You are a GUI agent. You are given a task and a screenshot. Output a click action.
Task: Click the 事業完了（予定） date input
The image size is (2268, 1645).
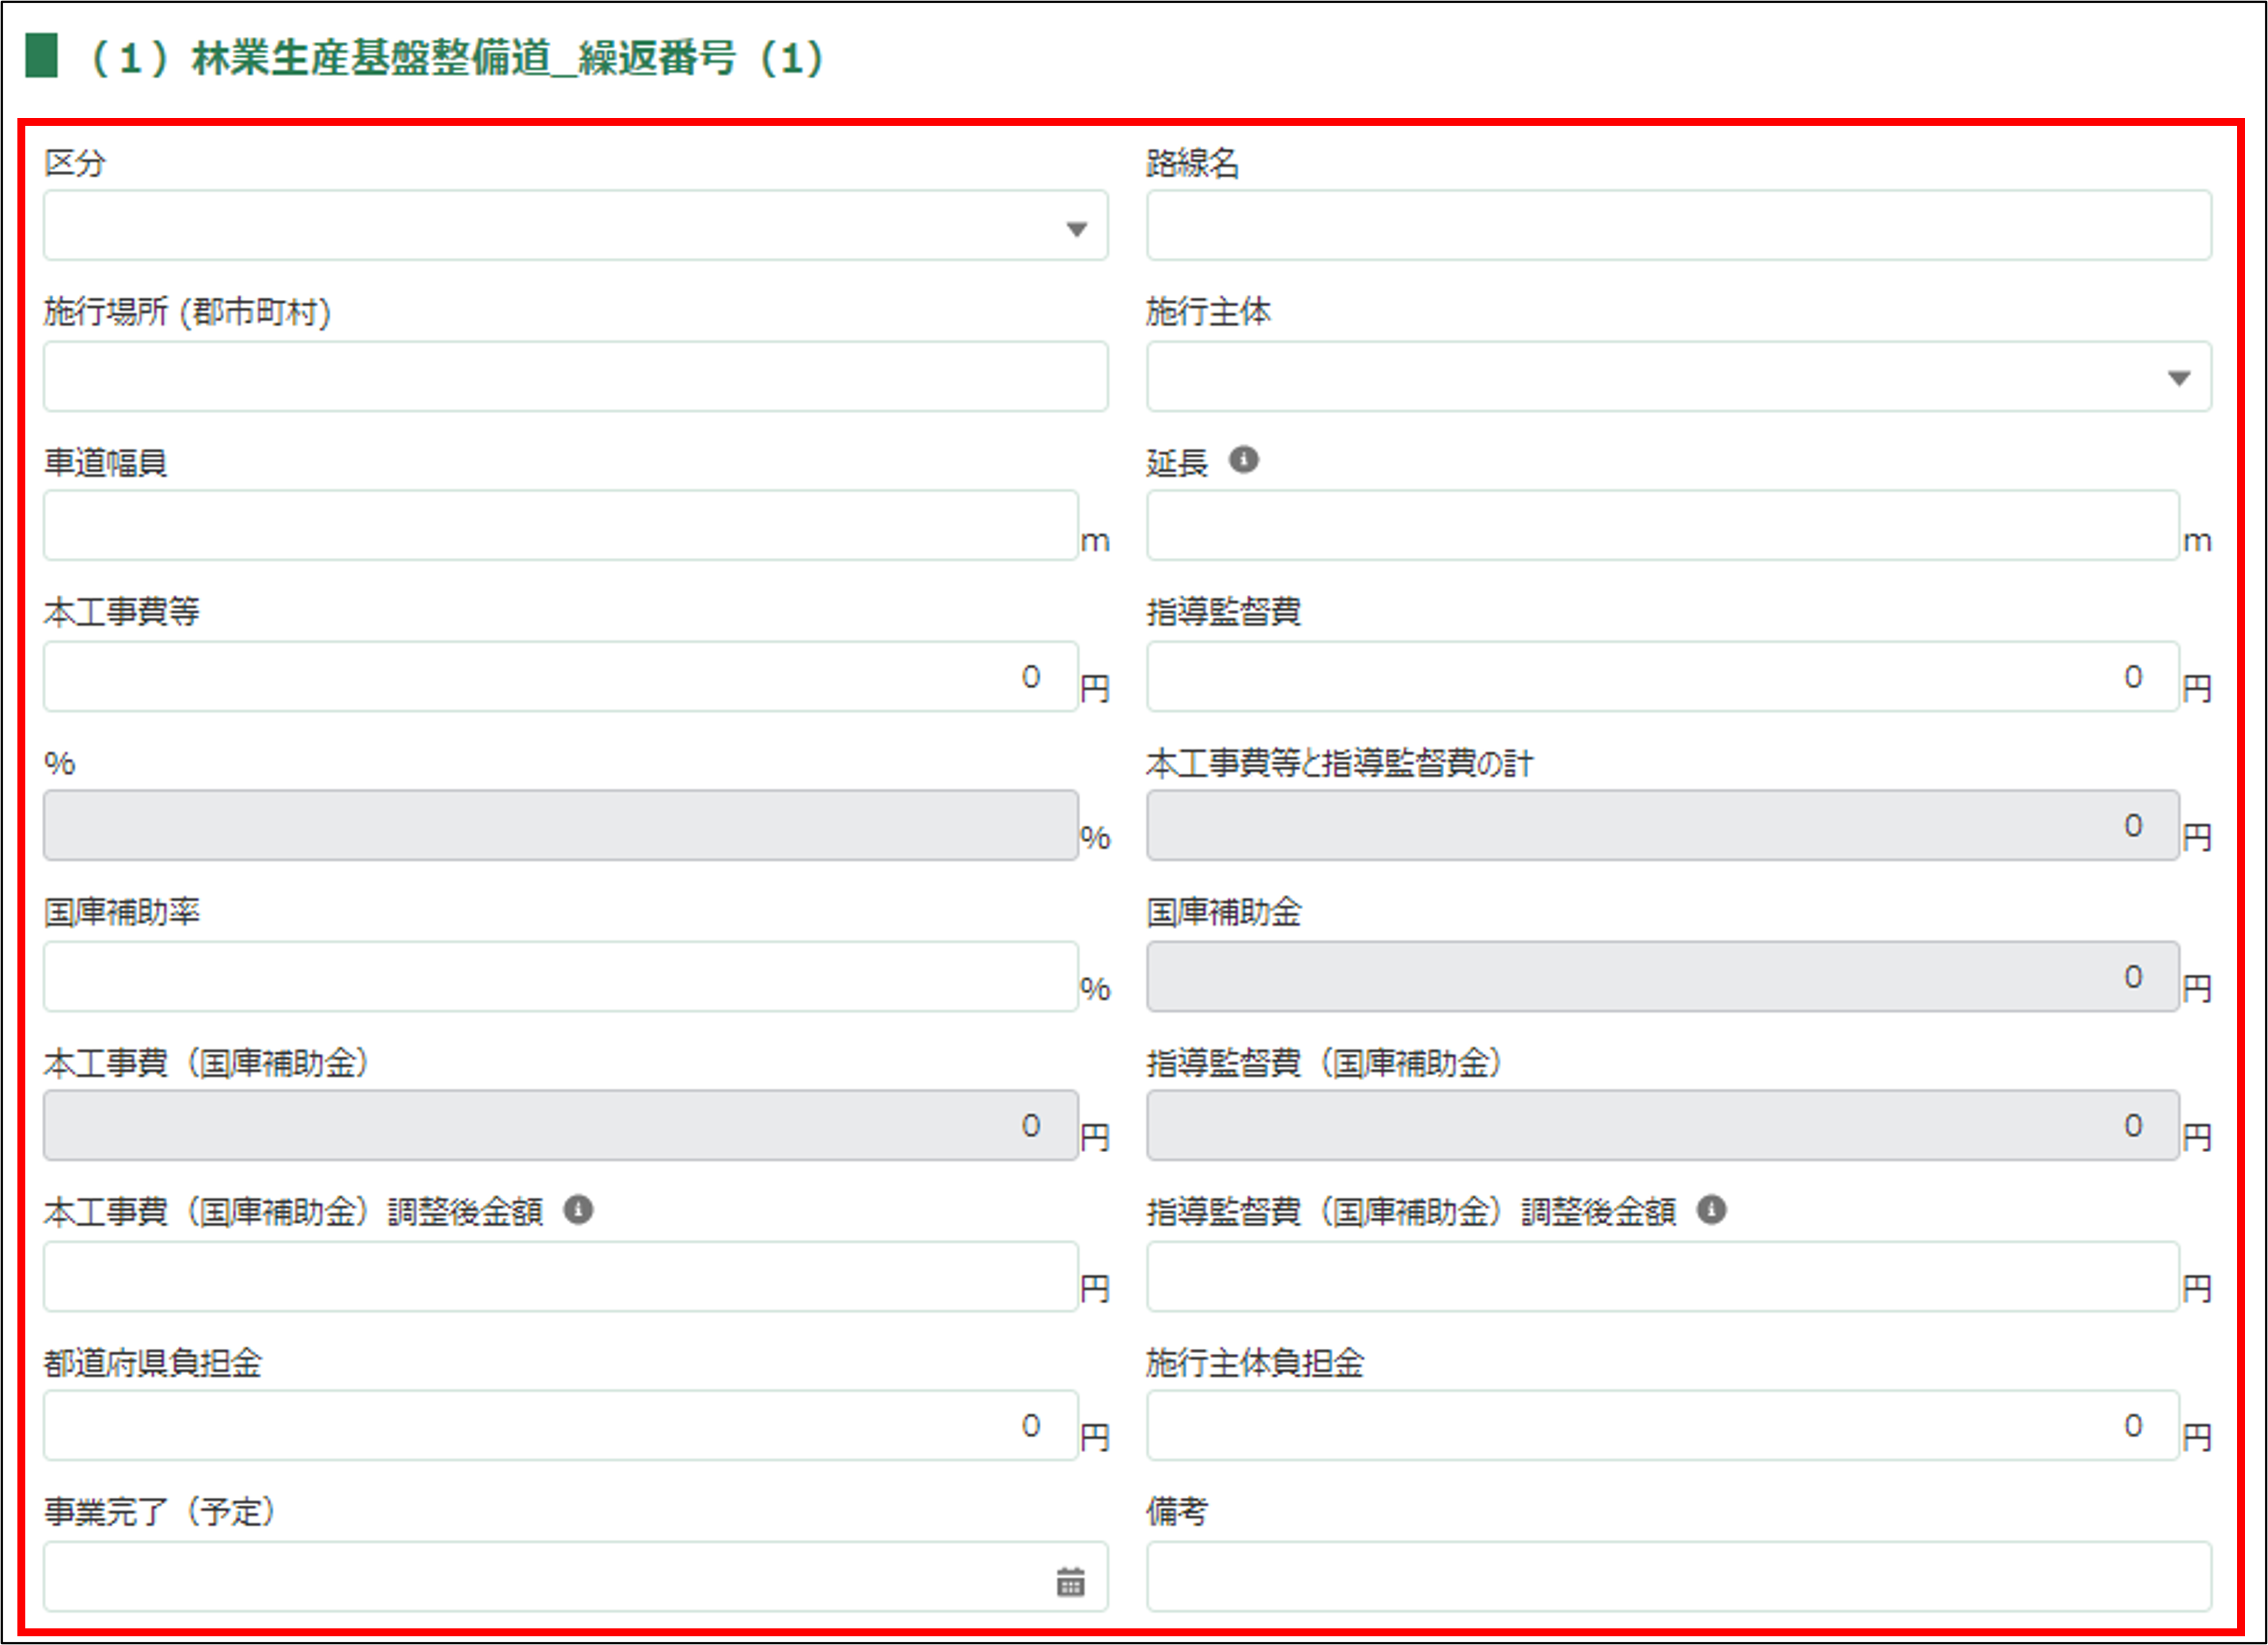point(540,1577)
